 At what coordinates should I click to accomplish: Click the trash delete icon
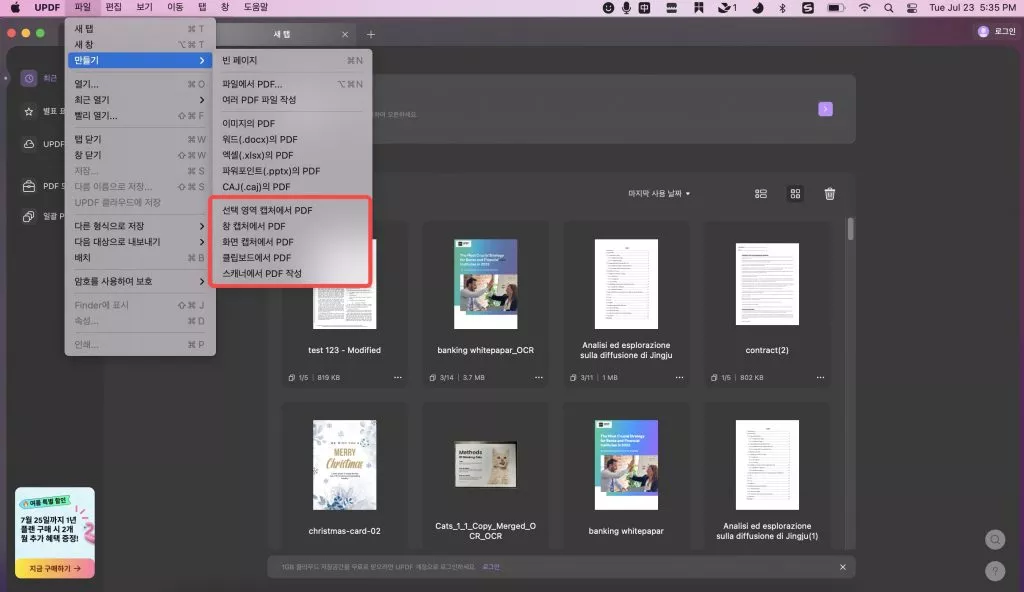[829, 193]
